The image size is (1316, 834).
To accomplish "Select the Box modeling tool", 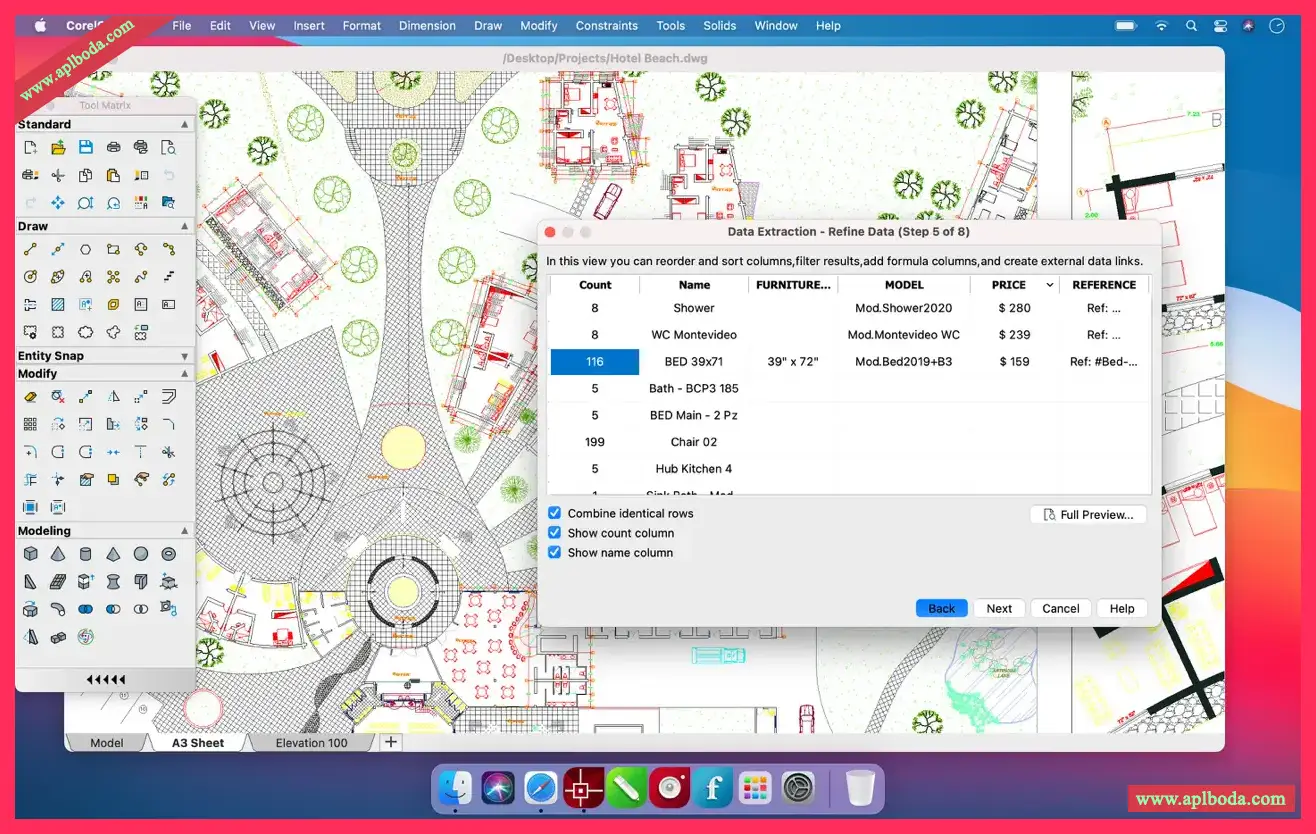I will (30, 553).
